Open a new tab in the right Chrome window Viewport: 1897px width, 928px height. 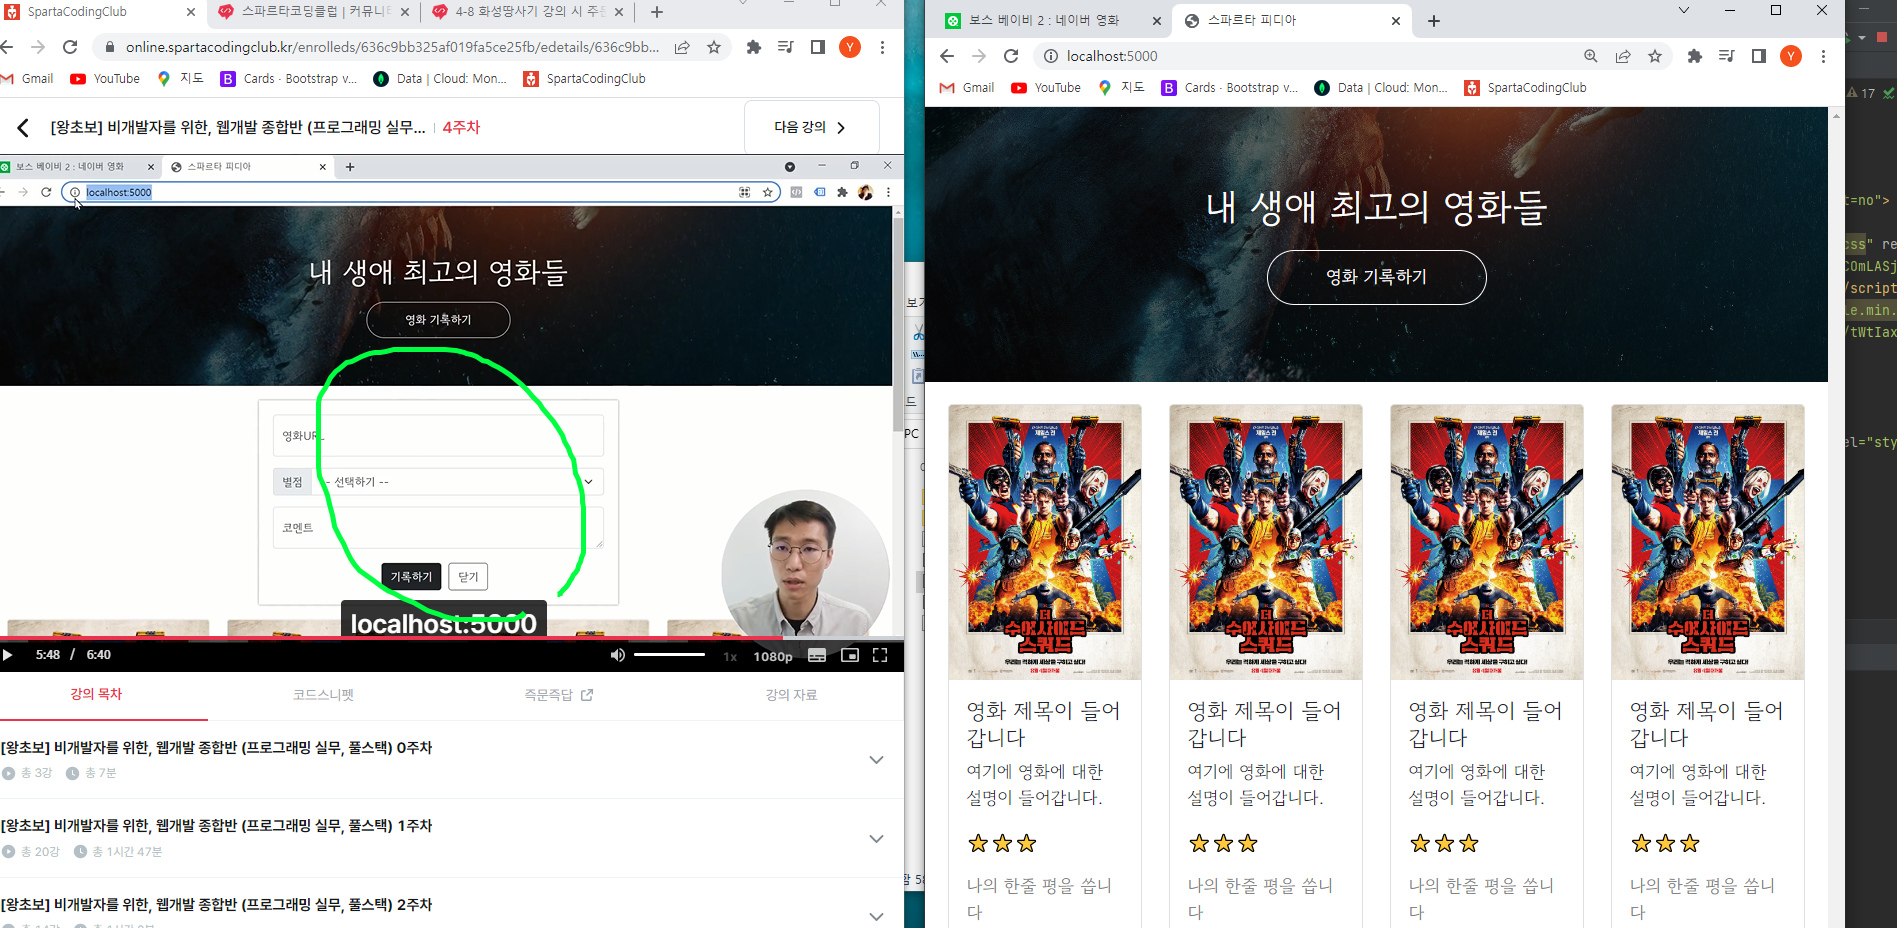point(1434,20)
